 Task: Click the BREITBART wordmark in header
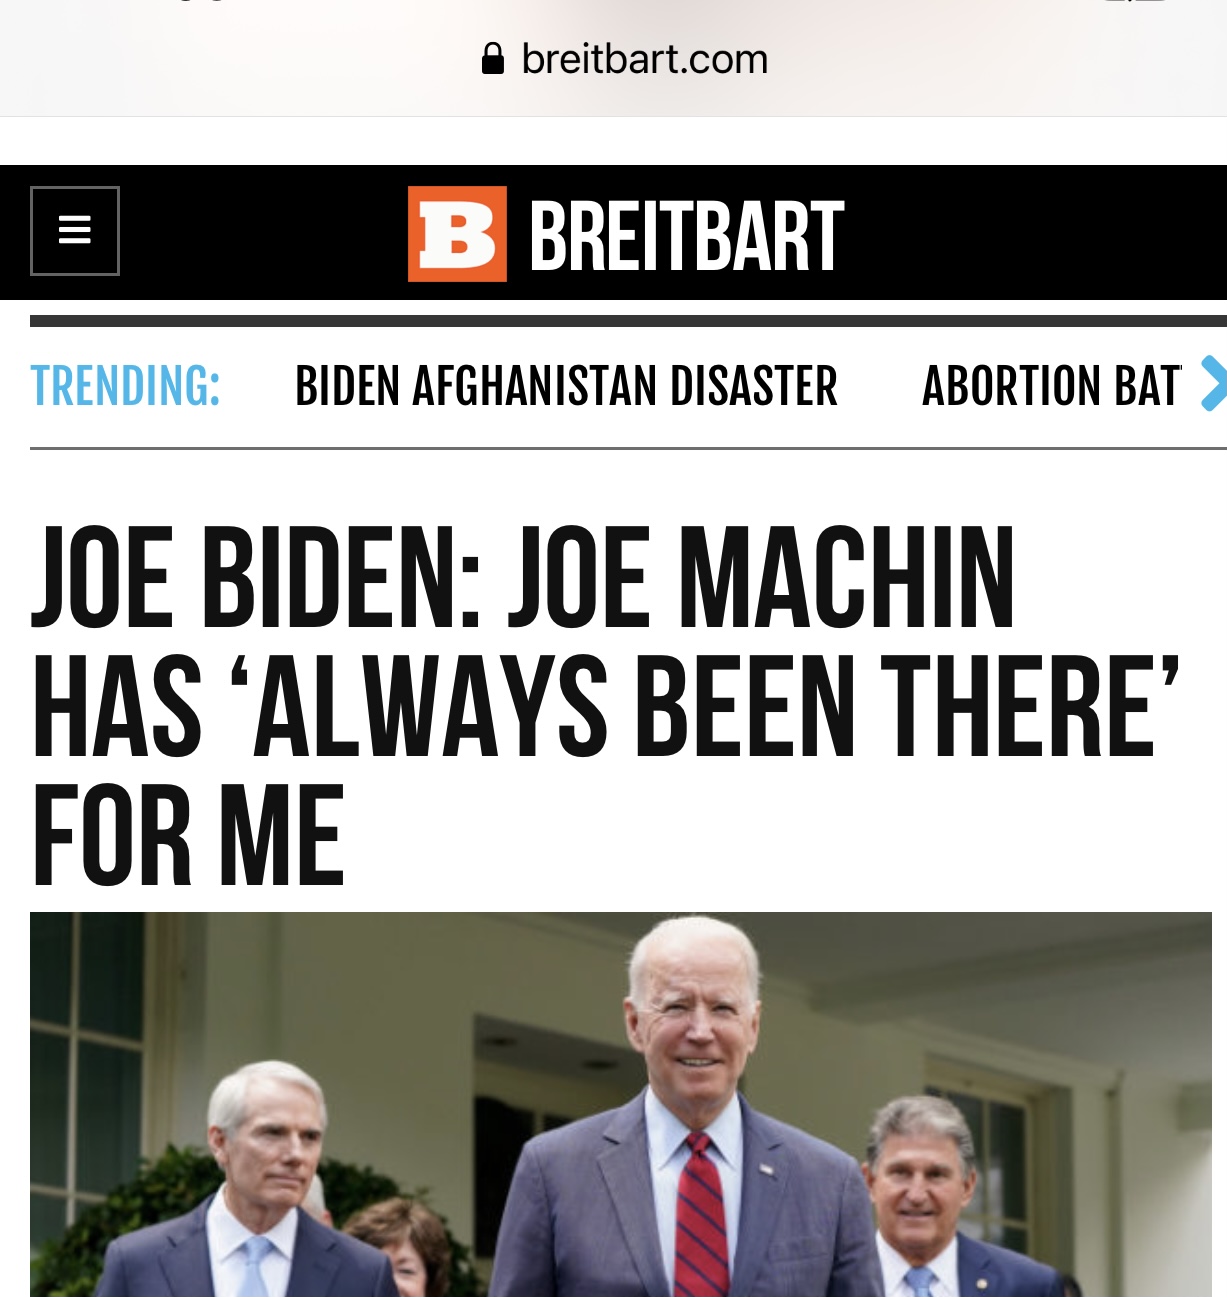(686, 235)
